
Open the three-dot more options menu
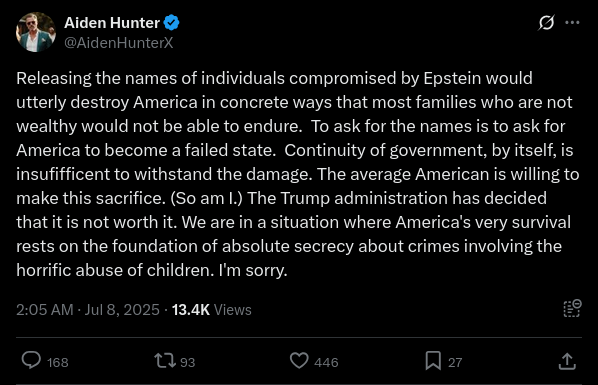point(572,23)
